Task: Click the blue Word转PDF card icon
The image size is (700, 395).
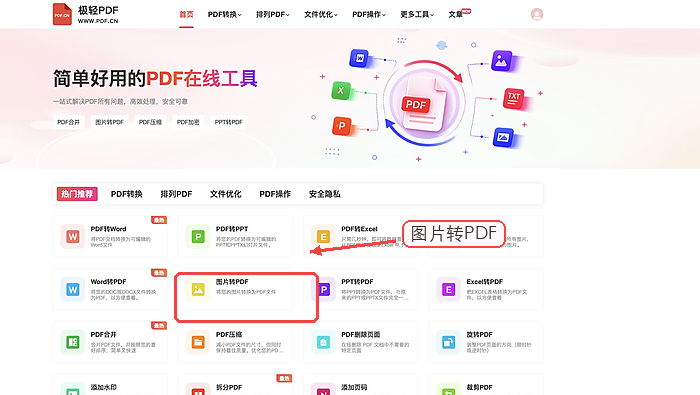Action: pyautogui.click(x=73, y=289)
